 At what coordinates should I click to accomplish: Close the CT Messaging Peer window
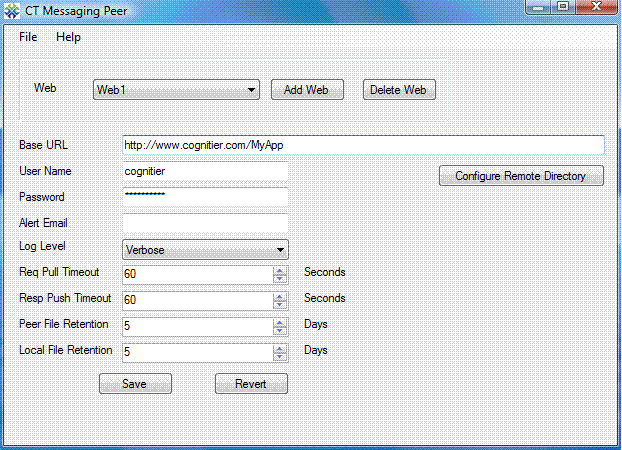coord(597,7)
